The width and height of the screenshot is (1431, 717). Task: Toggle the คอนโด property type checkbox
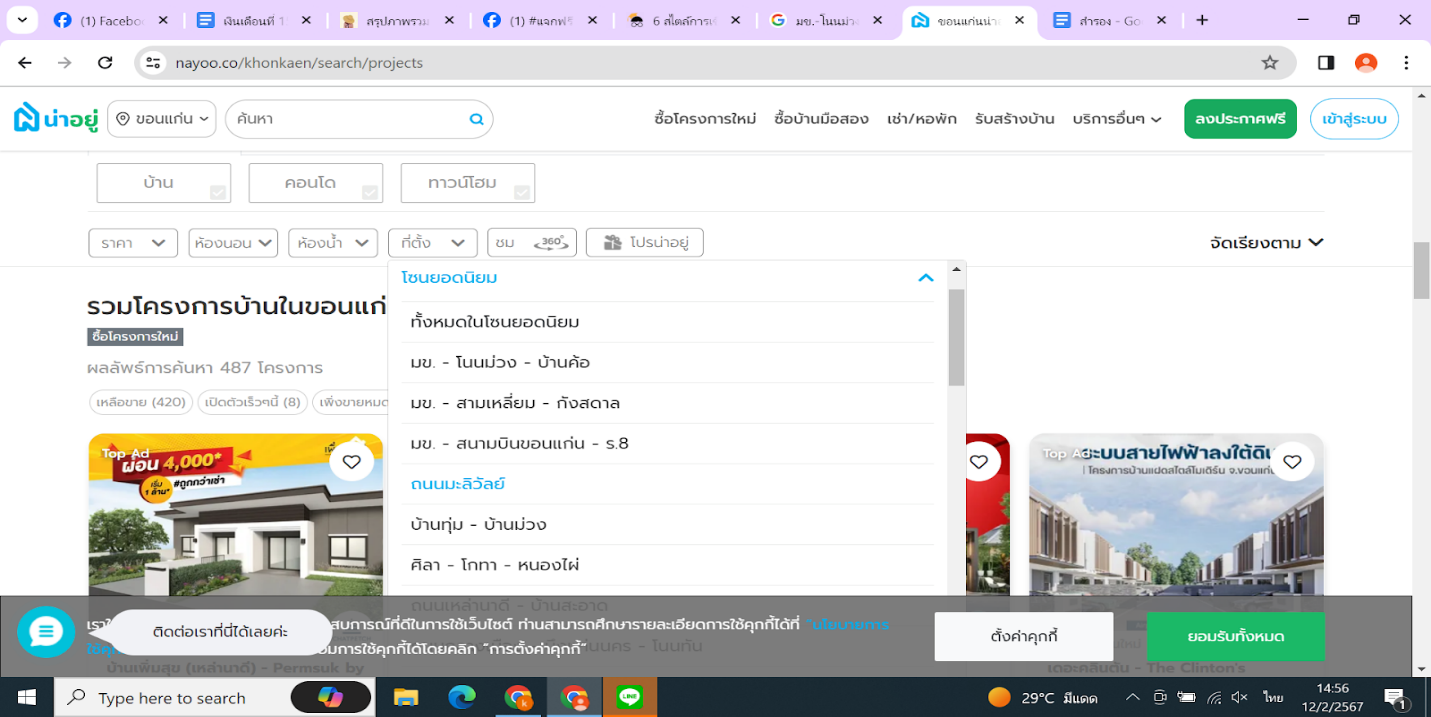(316, 183)
